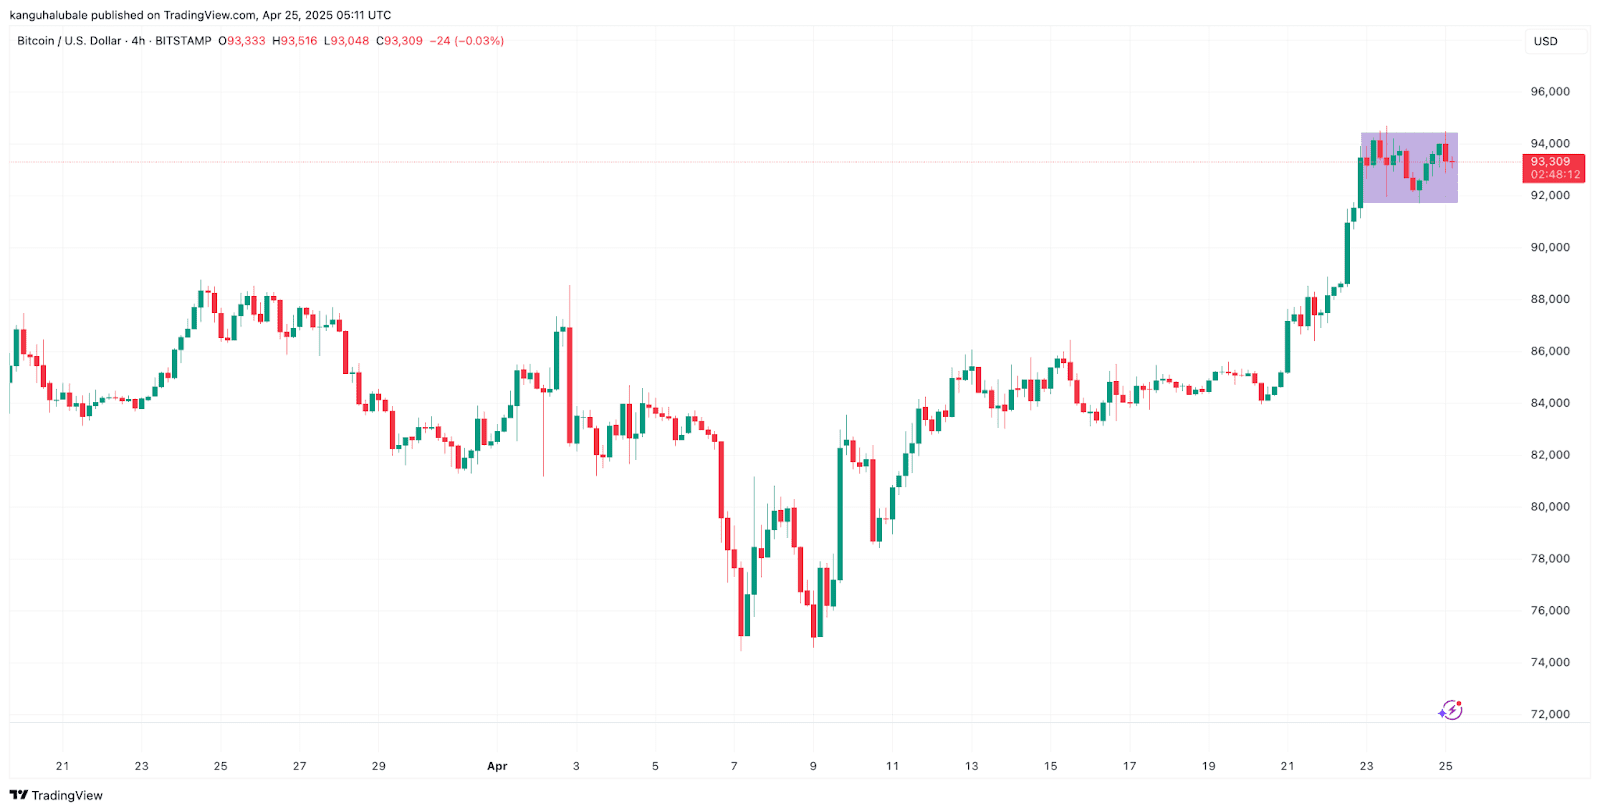Click the low value L93,048
The height and width of the screenshot is (812, 1600).
point(346,41)
